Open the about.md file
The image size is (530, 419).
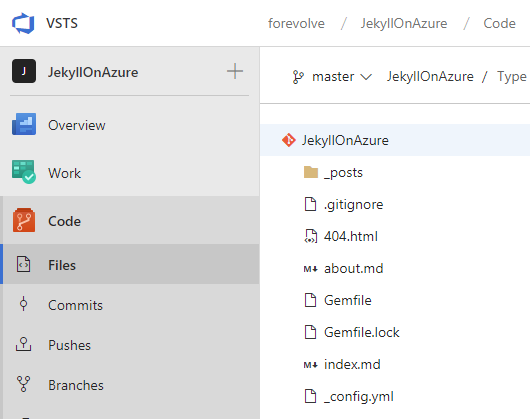point(354,268)
